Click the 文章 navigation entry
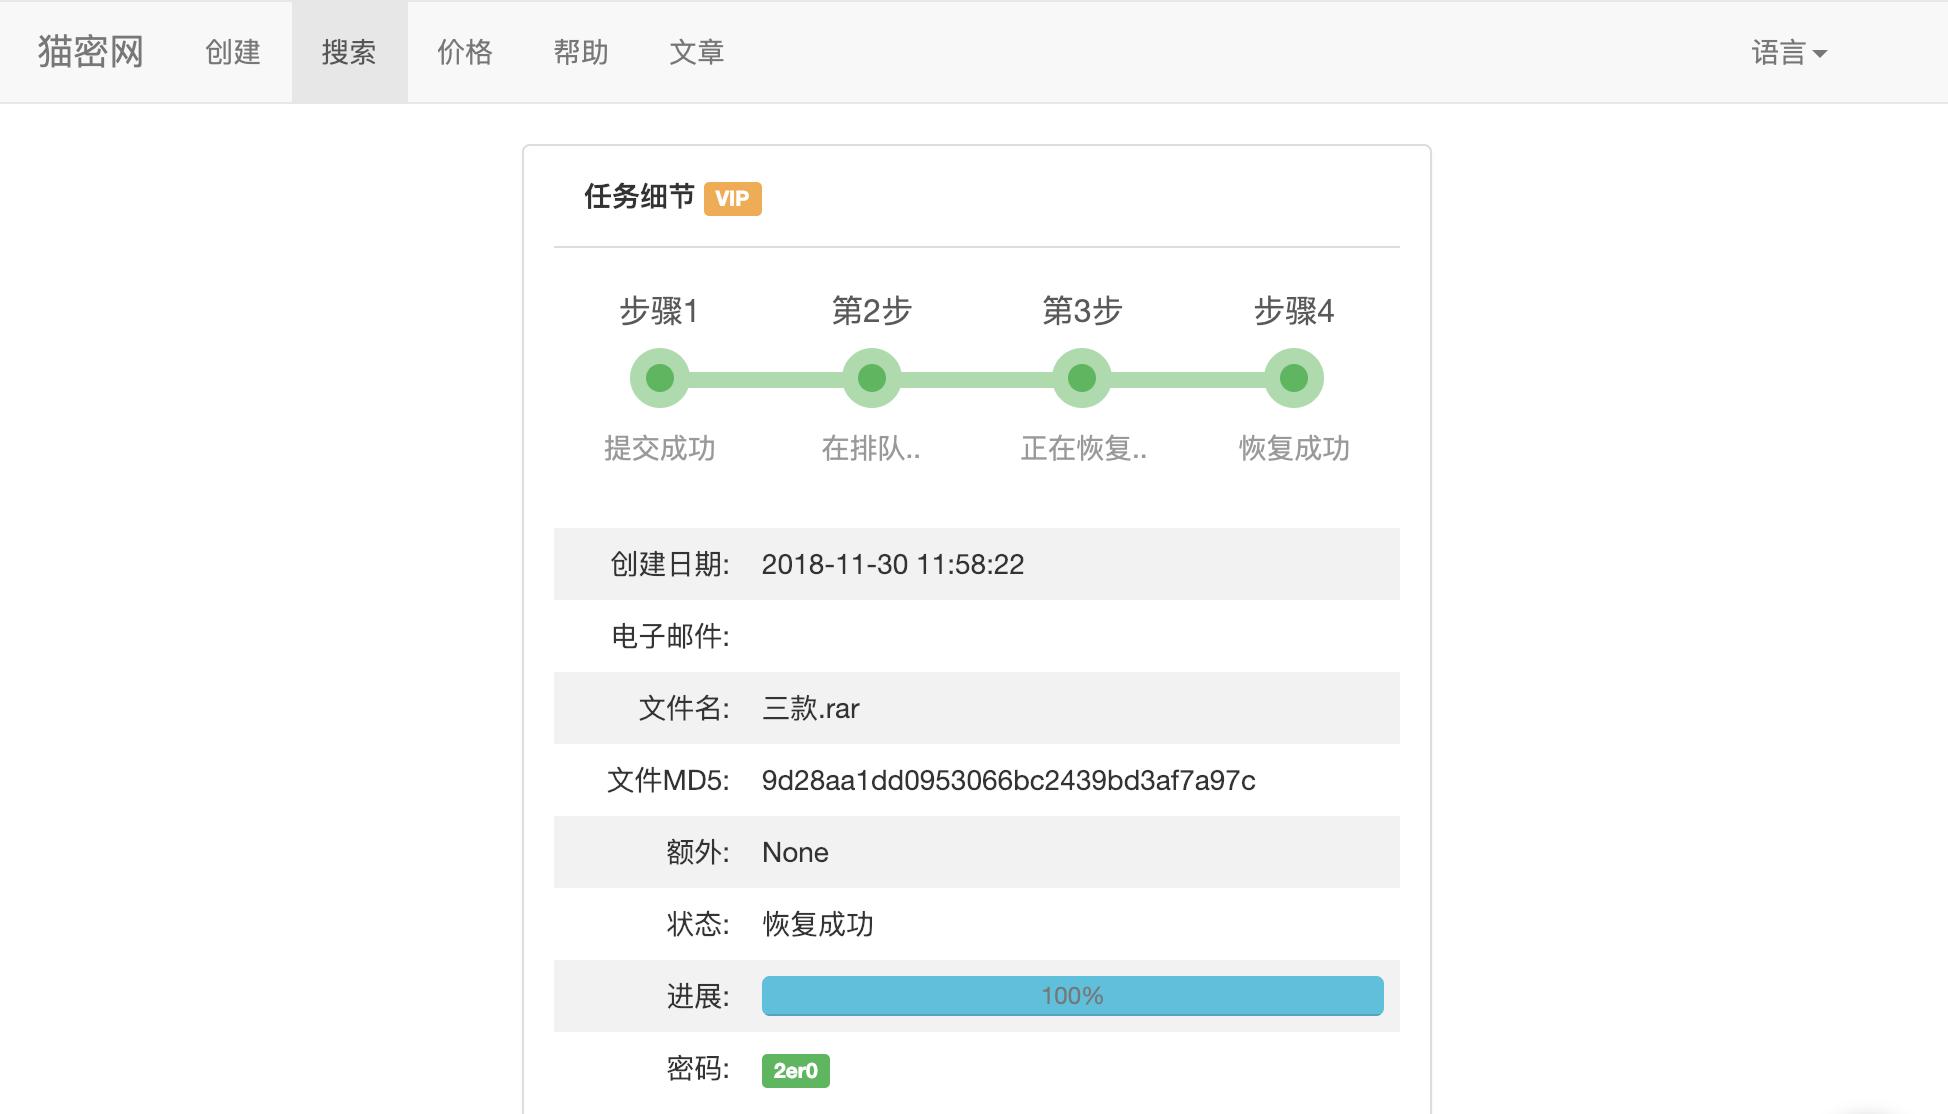1948x1114 pixels. pos(698,53)
